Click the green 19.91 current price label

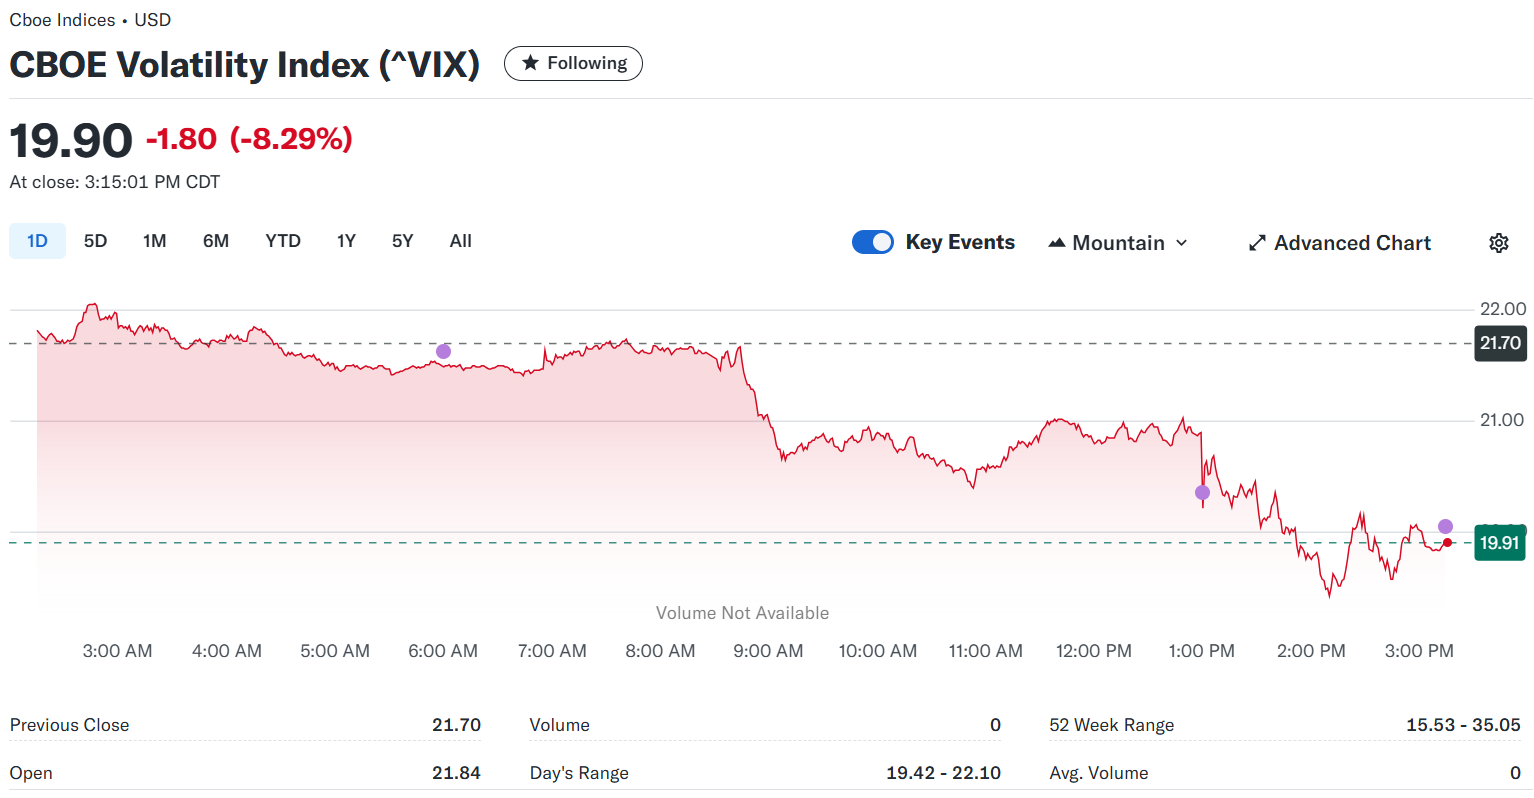click(x=1500, y=543)
